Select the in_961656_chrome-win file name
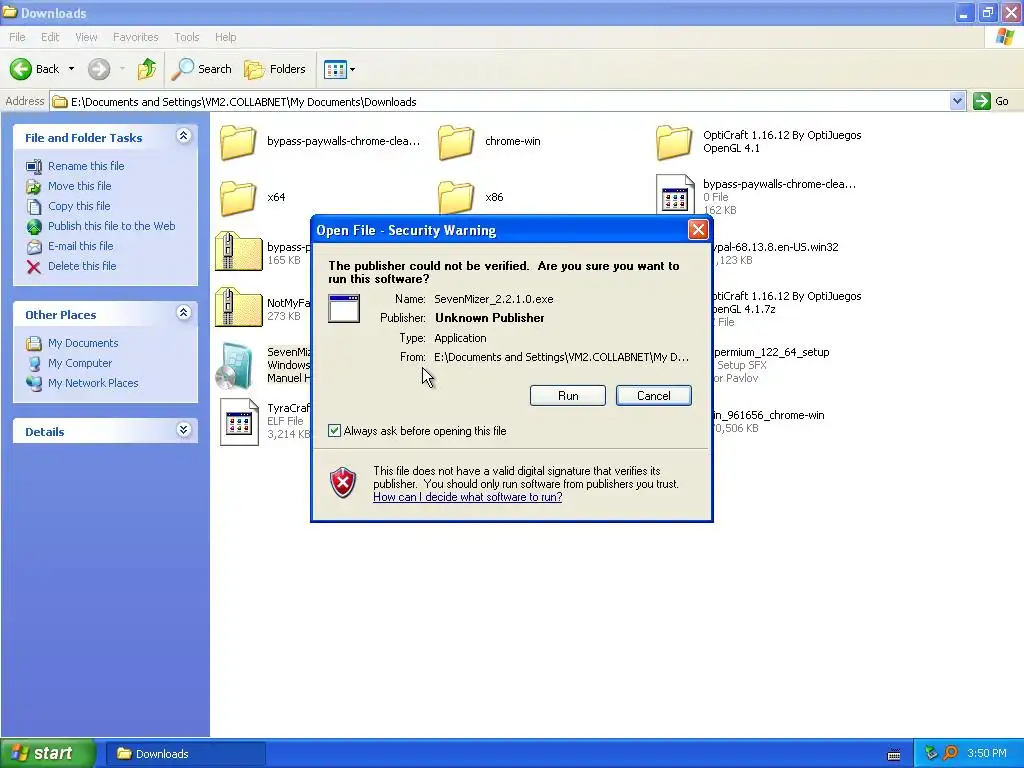Screen dimensions: 1024x768 click(x=769, y=415)
